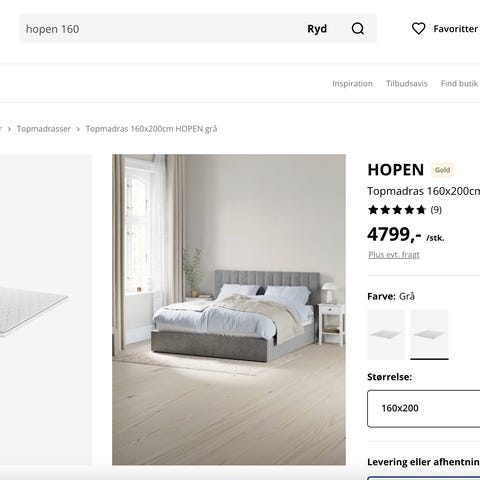Viewport: 480px width, 480px height.
Task: Expand the Størrelse 160x200 dropdown
Action: coord(424,408)
